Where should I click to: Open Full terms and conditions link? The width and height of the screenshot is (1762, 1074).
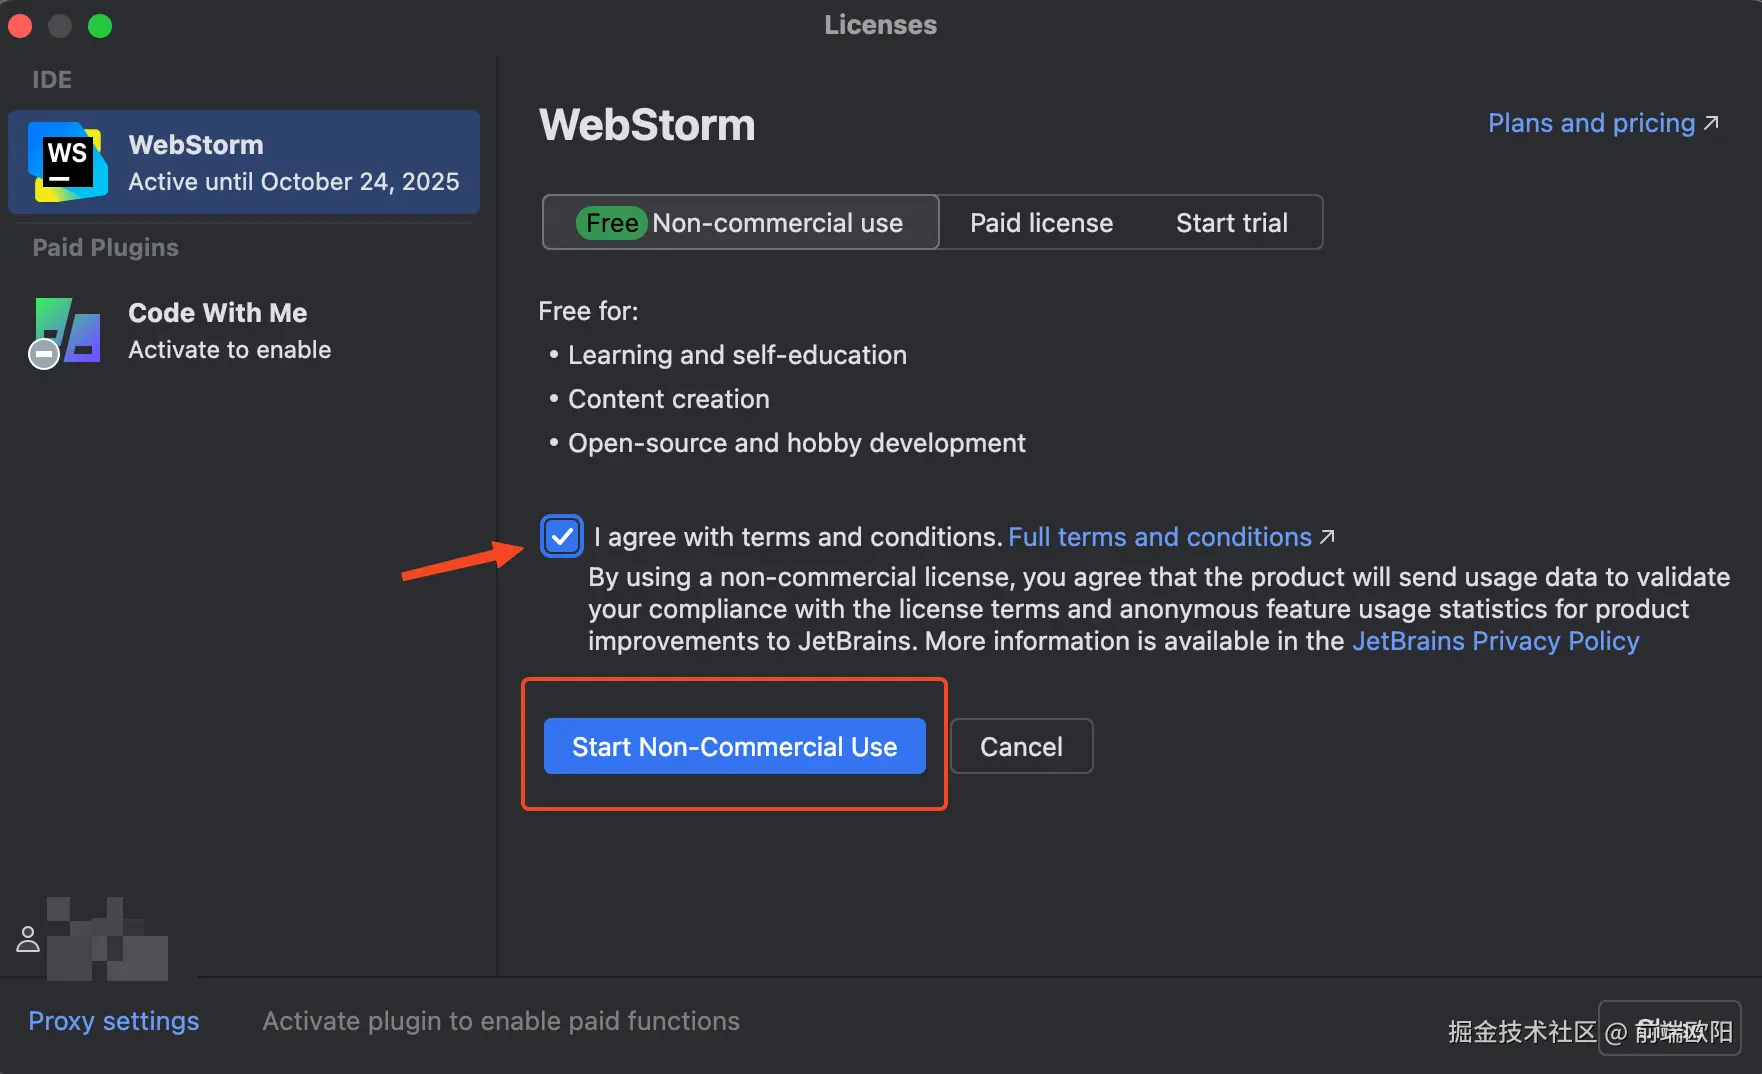point(1159,537)
